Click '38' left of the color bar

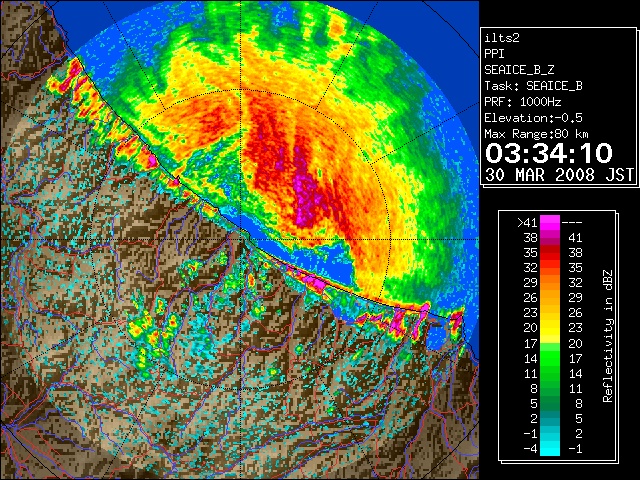531,238
